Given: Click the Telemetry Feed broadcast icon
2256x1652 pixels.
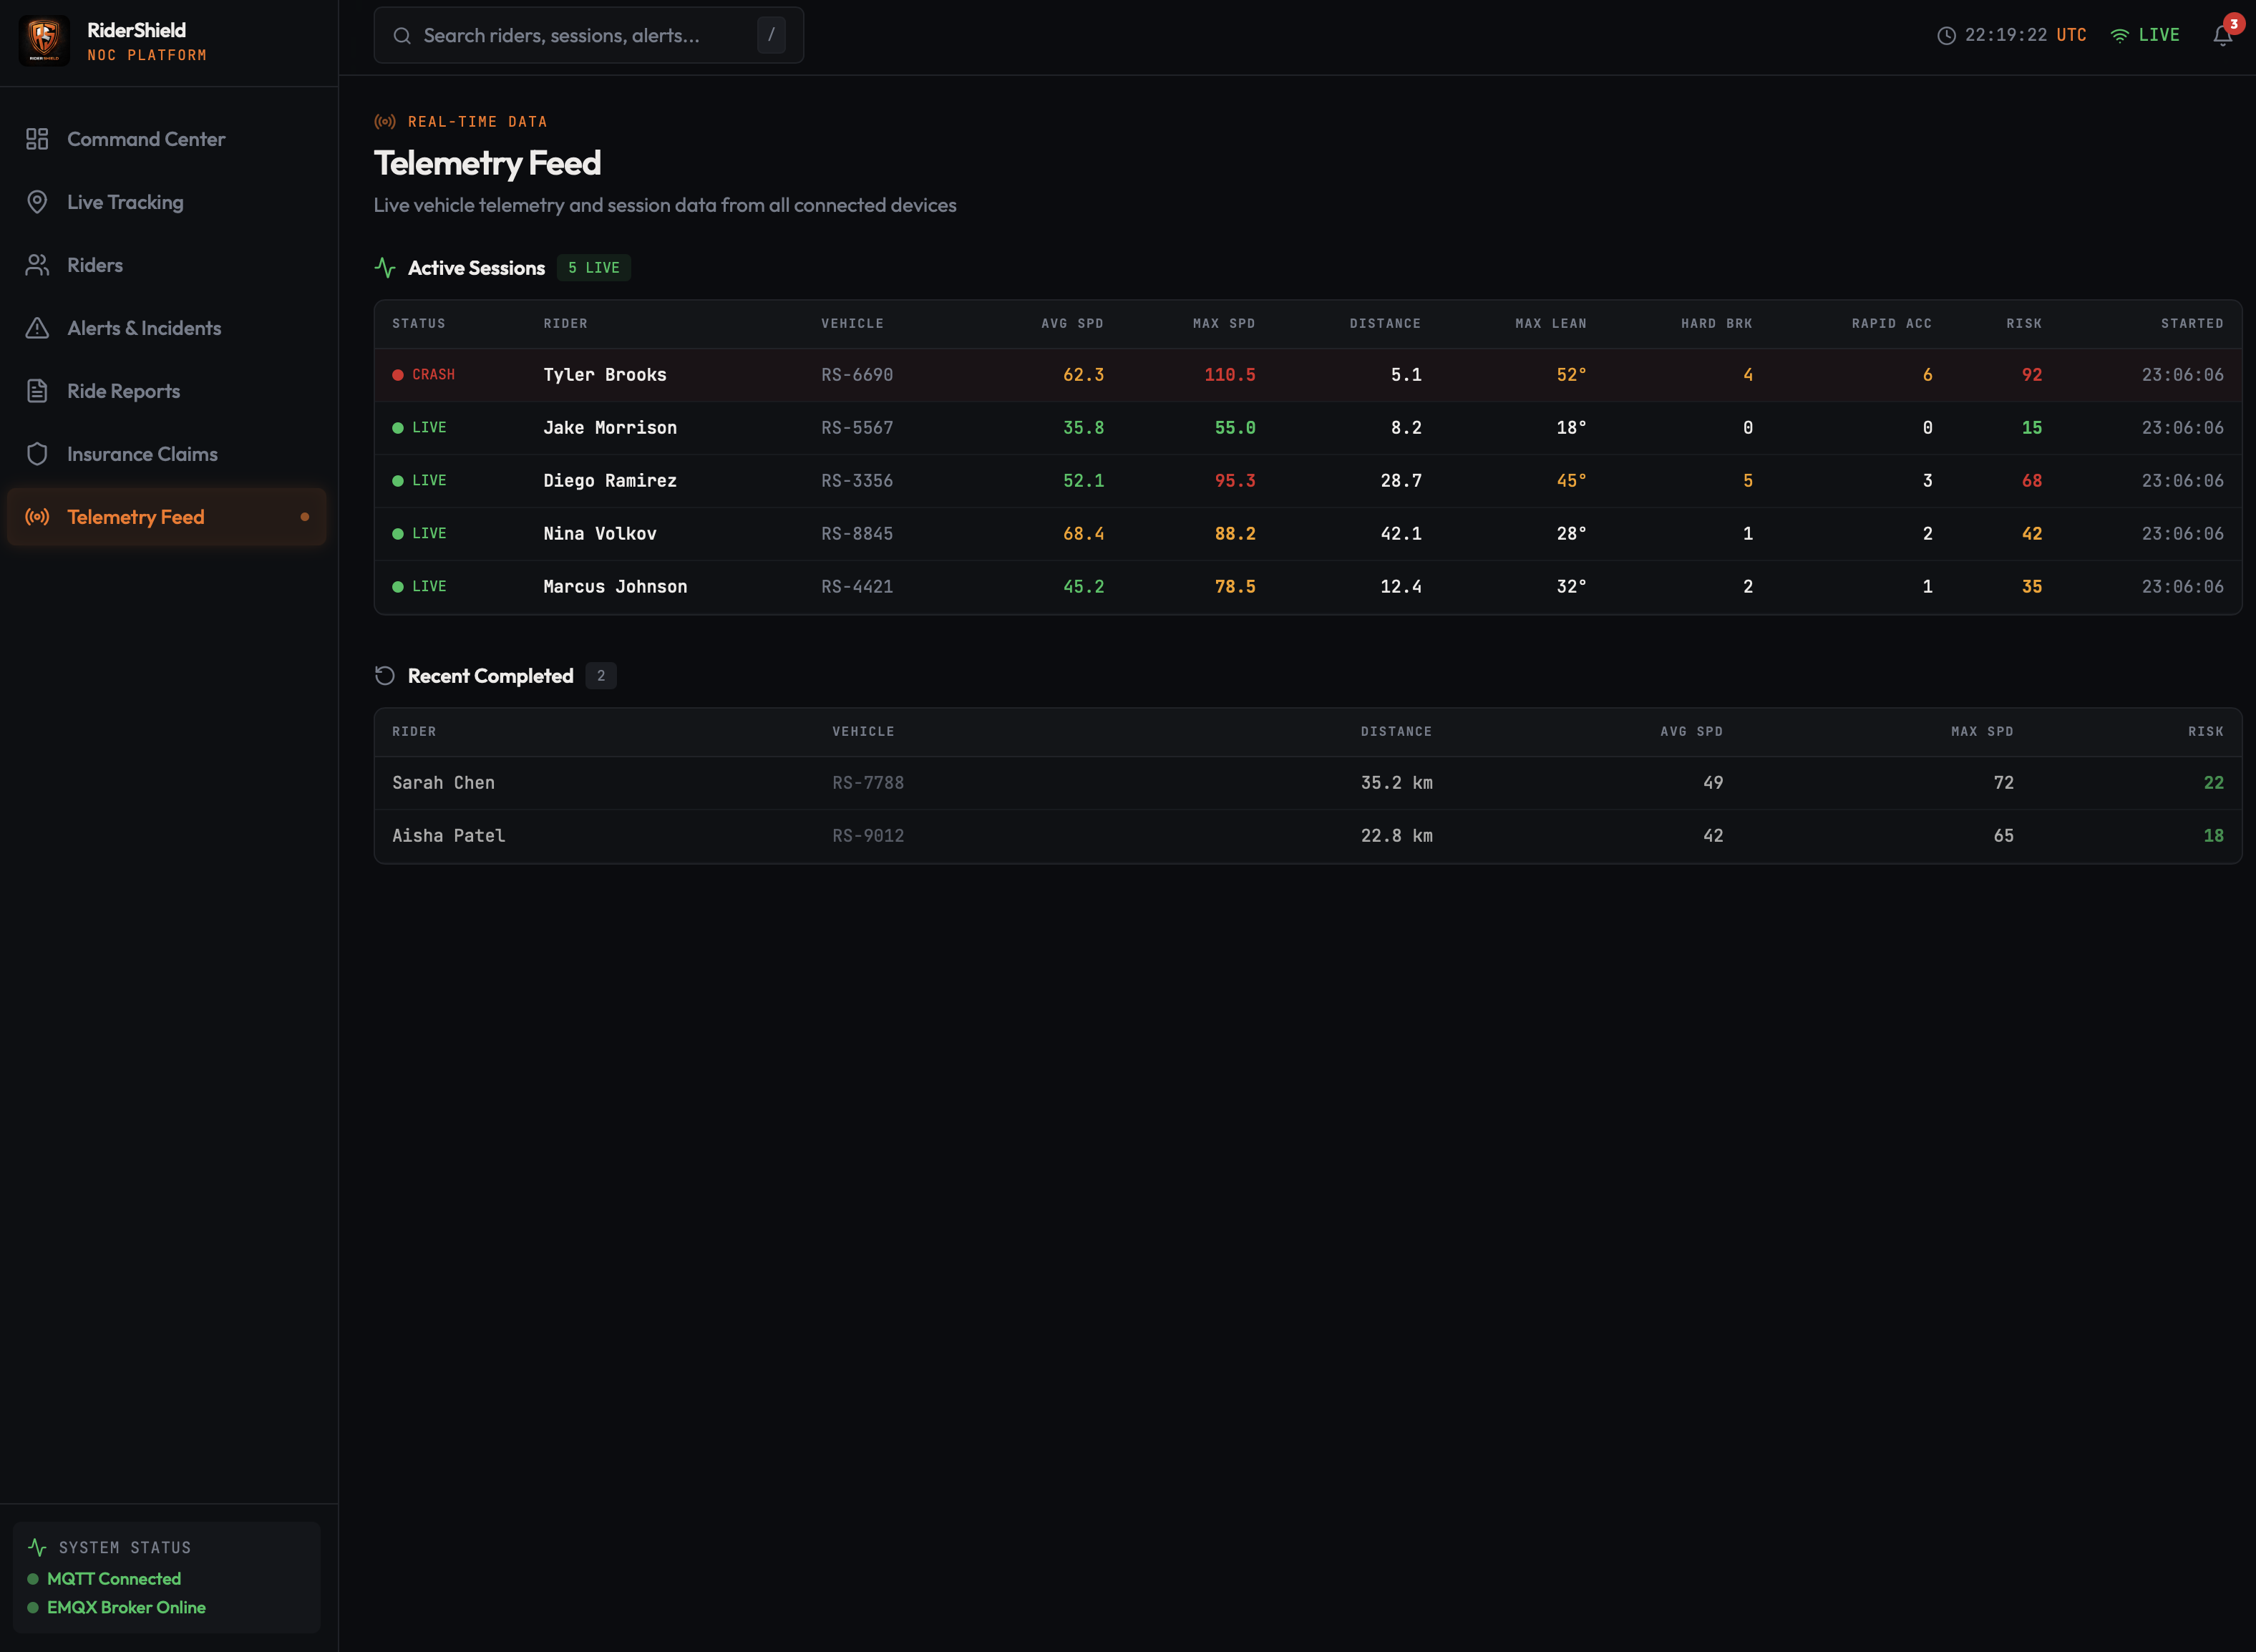Looking at the screenshot, I should tap(37, 517).
